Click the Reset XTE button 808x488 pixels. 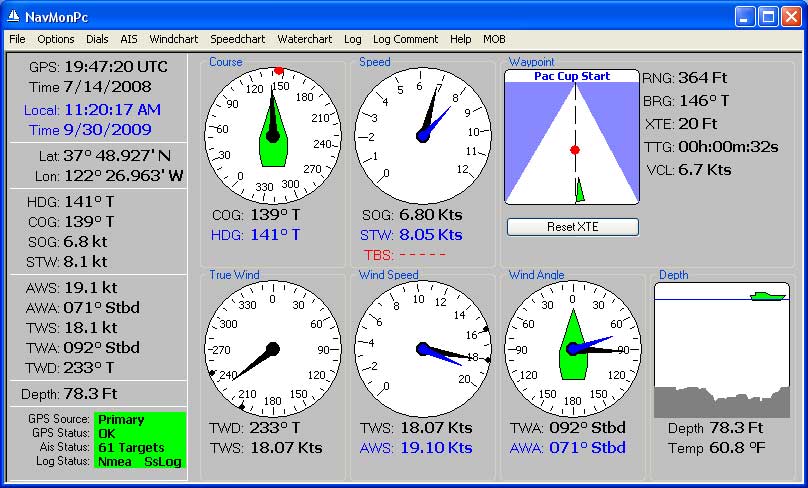click(573, 227)
